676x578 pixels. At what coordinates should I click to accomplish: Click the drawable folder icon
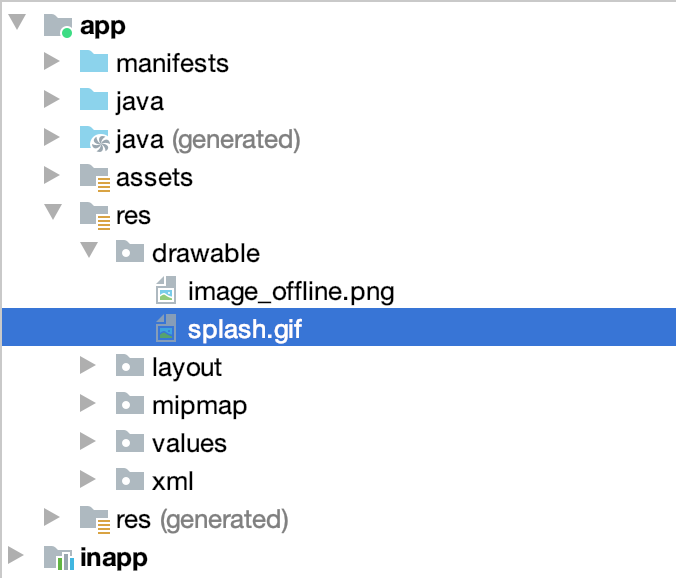130,251
